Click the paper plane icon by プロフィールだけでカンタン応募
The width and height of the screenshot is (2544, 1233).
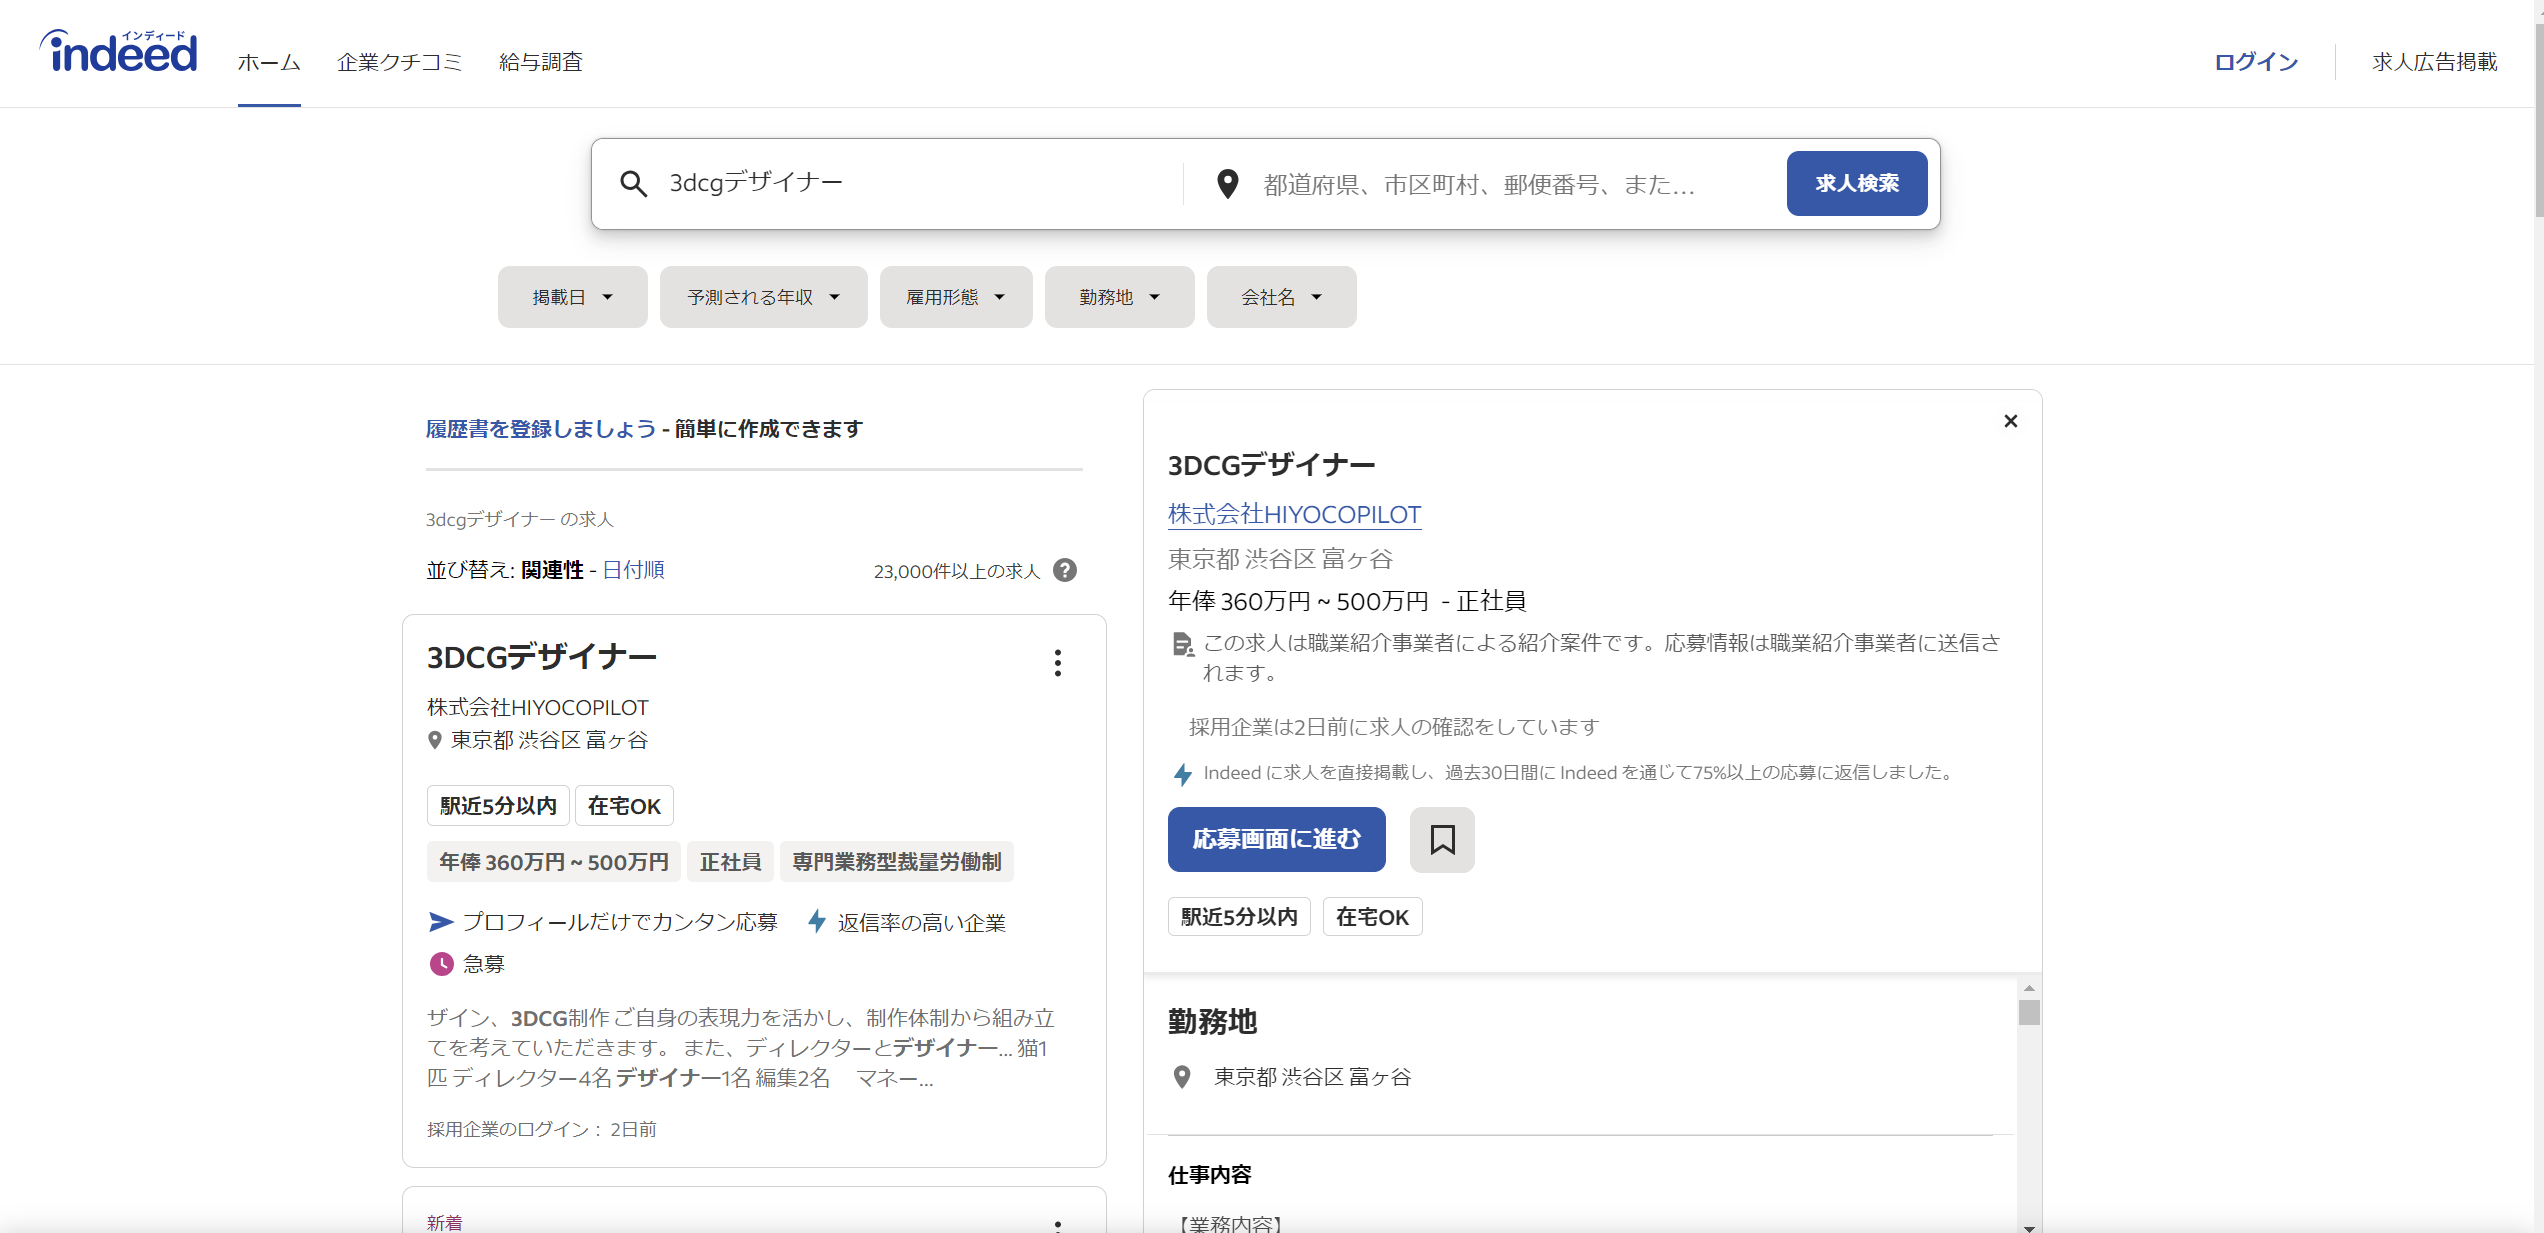pyautogui.click(x=441, y=921)
